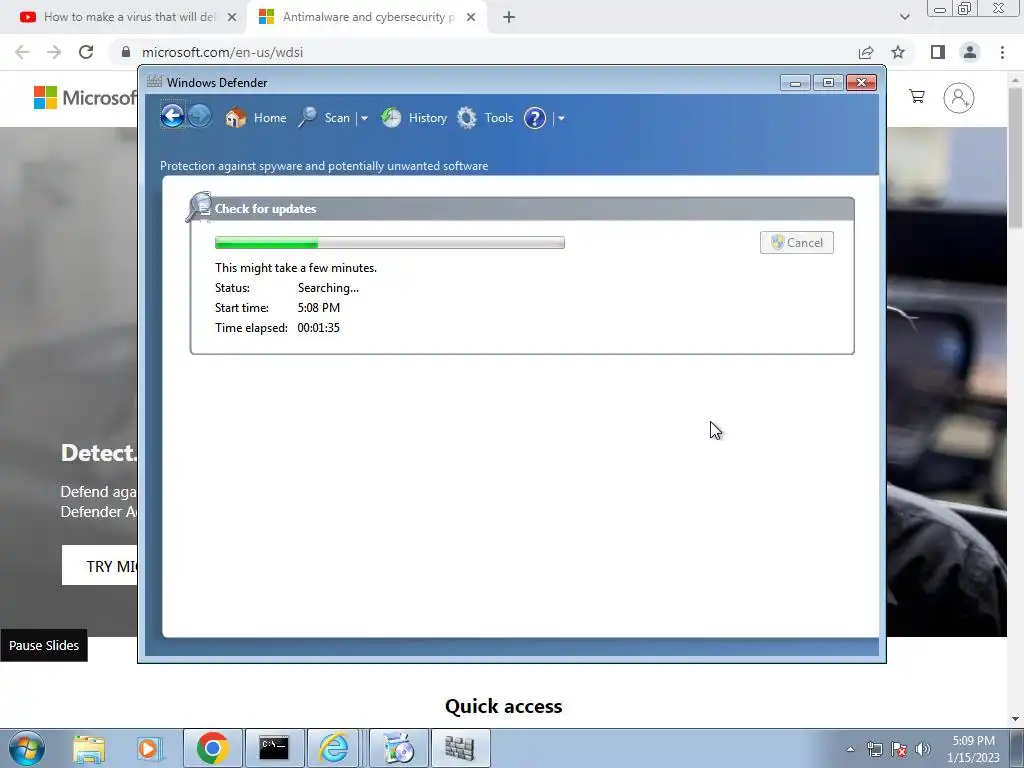Open Home in Windows Defender

[255, 118]
